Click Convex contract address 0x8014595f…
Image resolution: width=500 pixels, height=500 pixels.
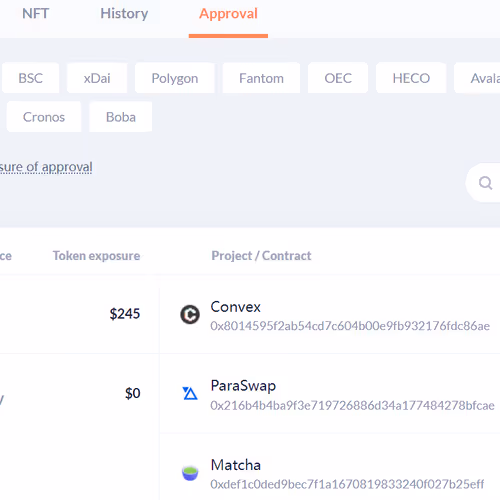pos(350,326)
